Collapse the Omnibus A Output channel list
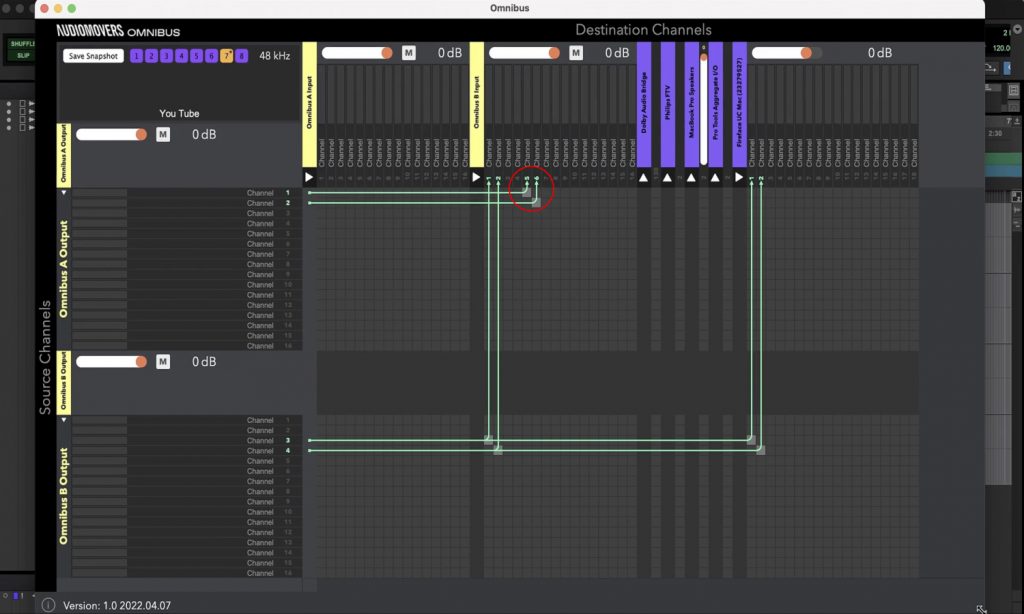 (x=63, y=193)
